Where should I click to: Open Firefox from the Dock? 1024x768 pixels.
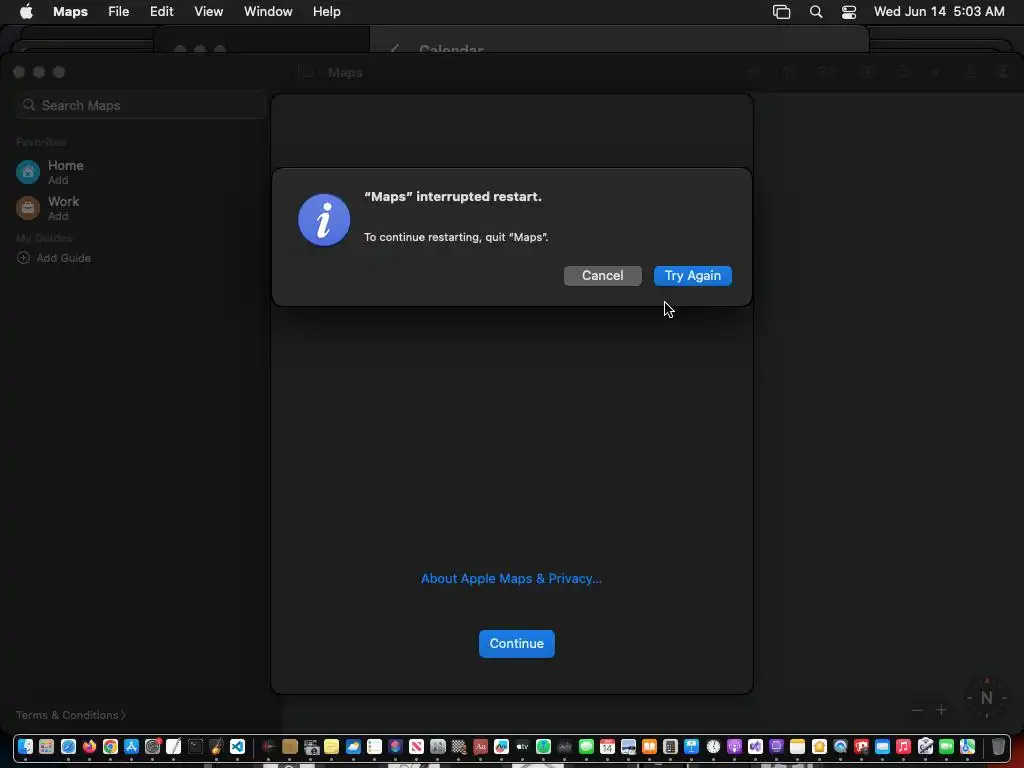[x=89, y=746]
